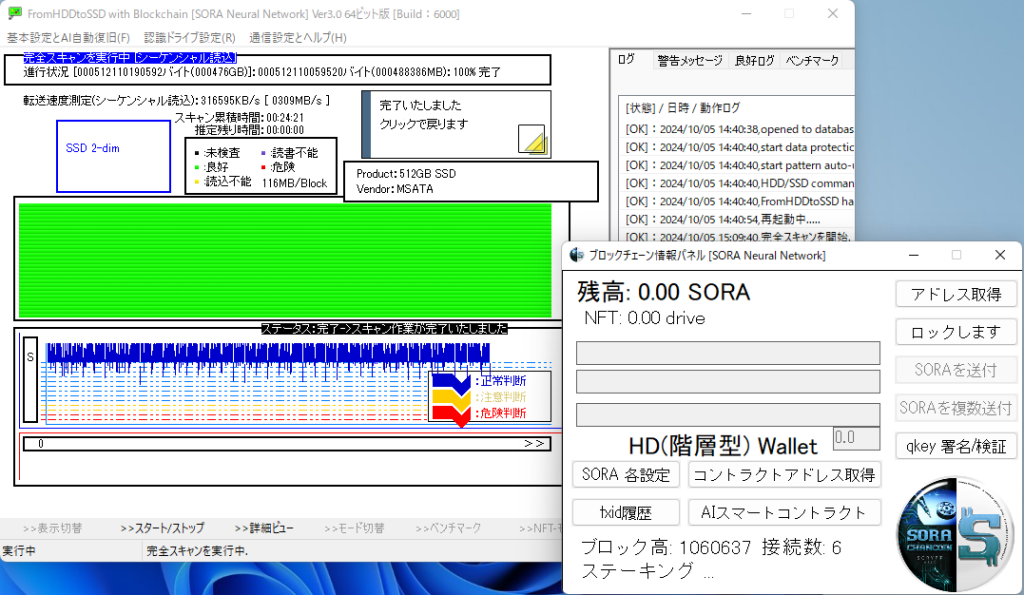Click スキャン累積時間: 00:24:21 text
Viewport: 1024px width, 595px height.
point(239,118)
